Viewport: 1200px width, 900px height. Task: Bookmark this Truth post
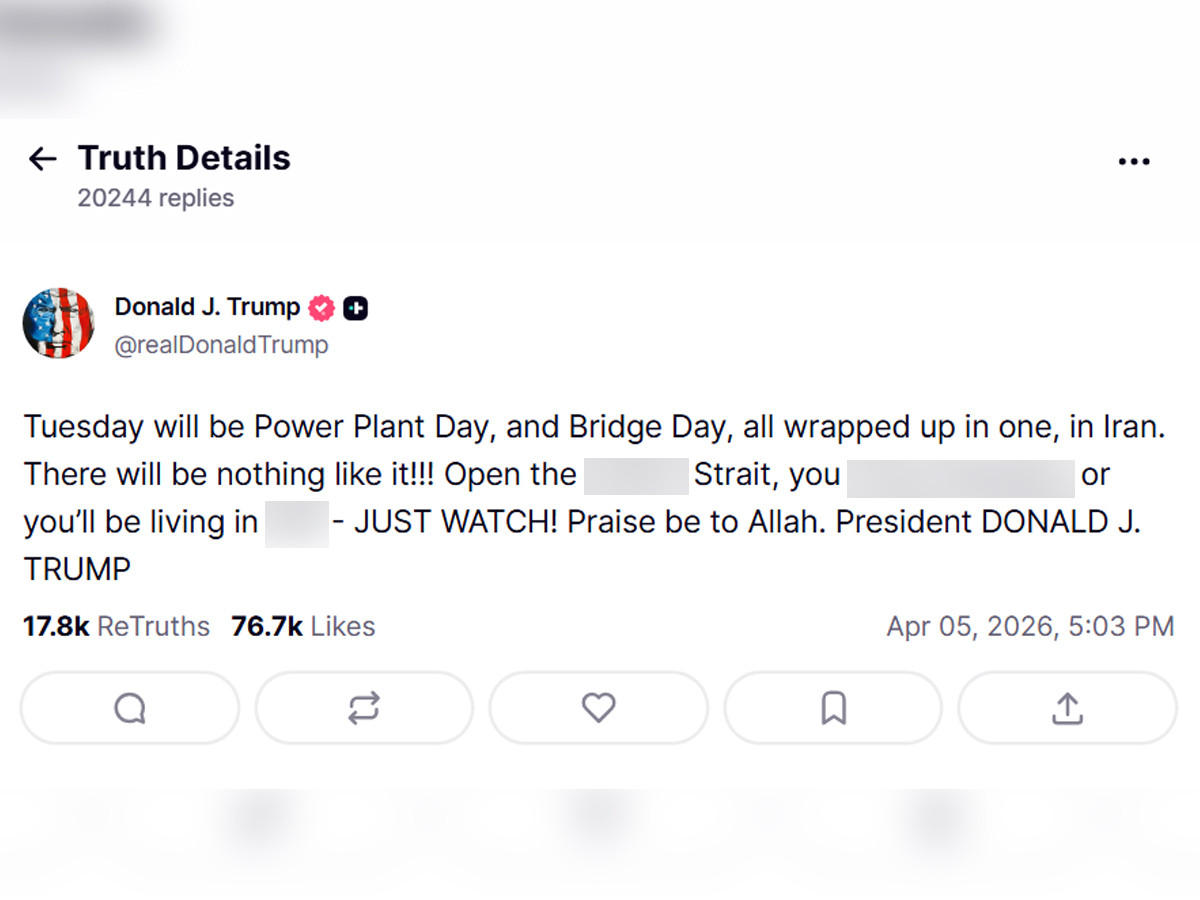coord(833,708)
